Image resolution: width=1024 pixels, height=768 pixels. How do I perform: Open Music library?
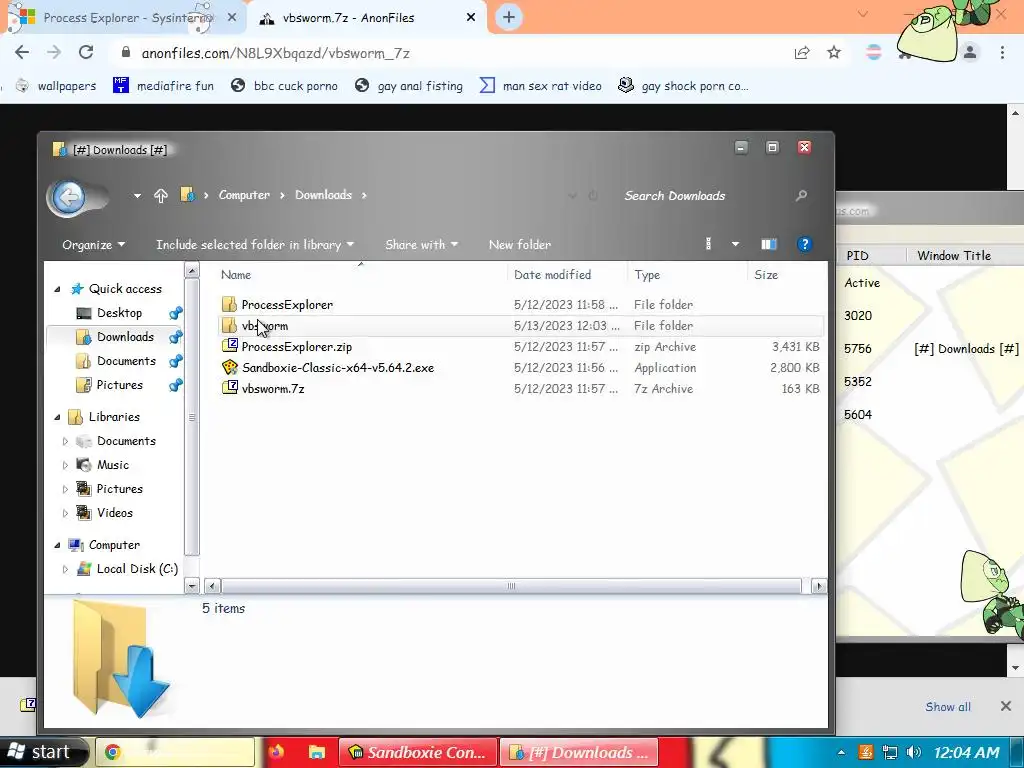pyautogui.click(x=112, y=465)
